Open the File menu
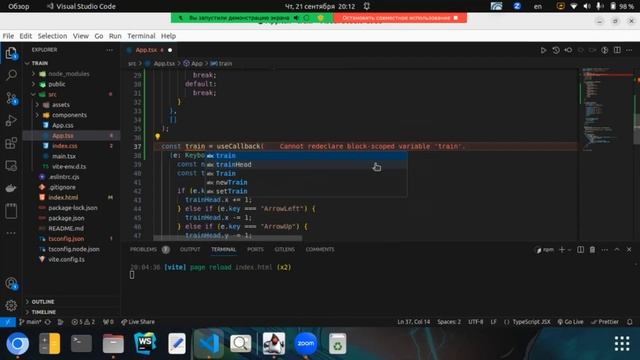 8,36
